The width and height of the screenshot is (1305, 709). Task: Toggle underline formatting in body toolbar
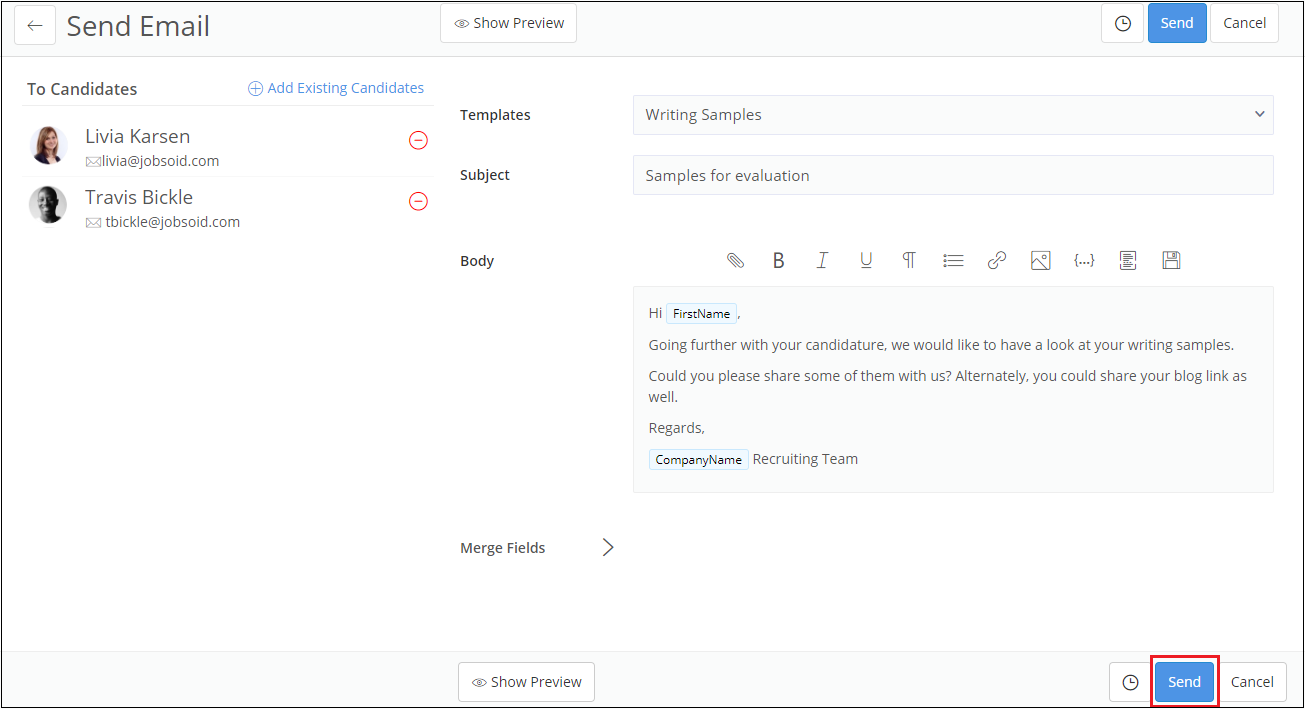point(866,260)
